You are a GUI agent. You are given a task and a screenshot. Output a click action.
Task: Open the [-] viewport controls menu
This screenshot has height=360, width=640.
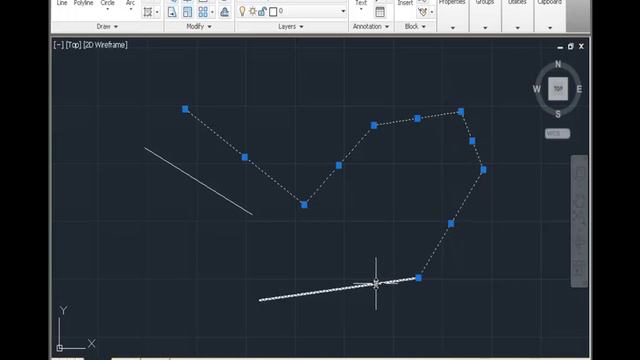[59, 45]
